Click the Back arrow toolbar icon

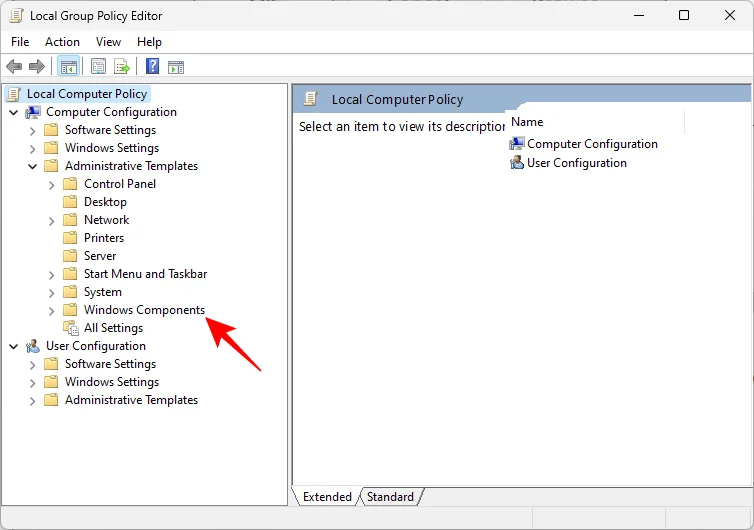[14, 66]
